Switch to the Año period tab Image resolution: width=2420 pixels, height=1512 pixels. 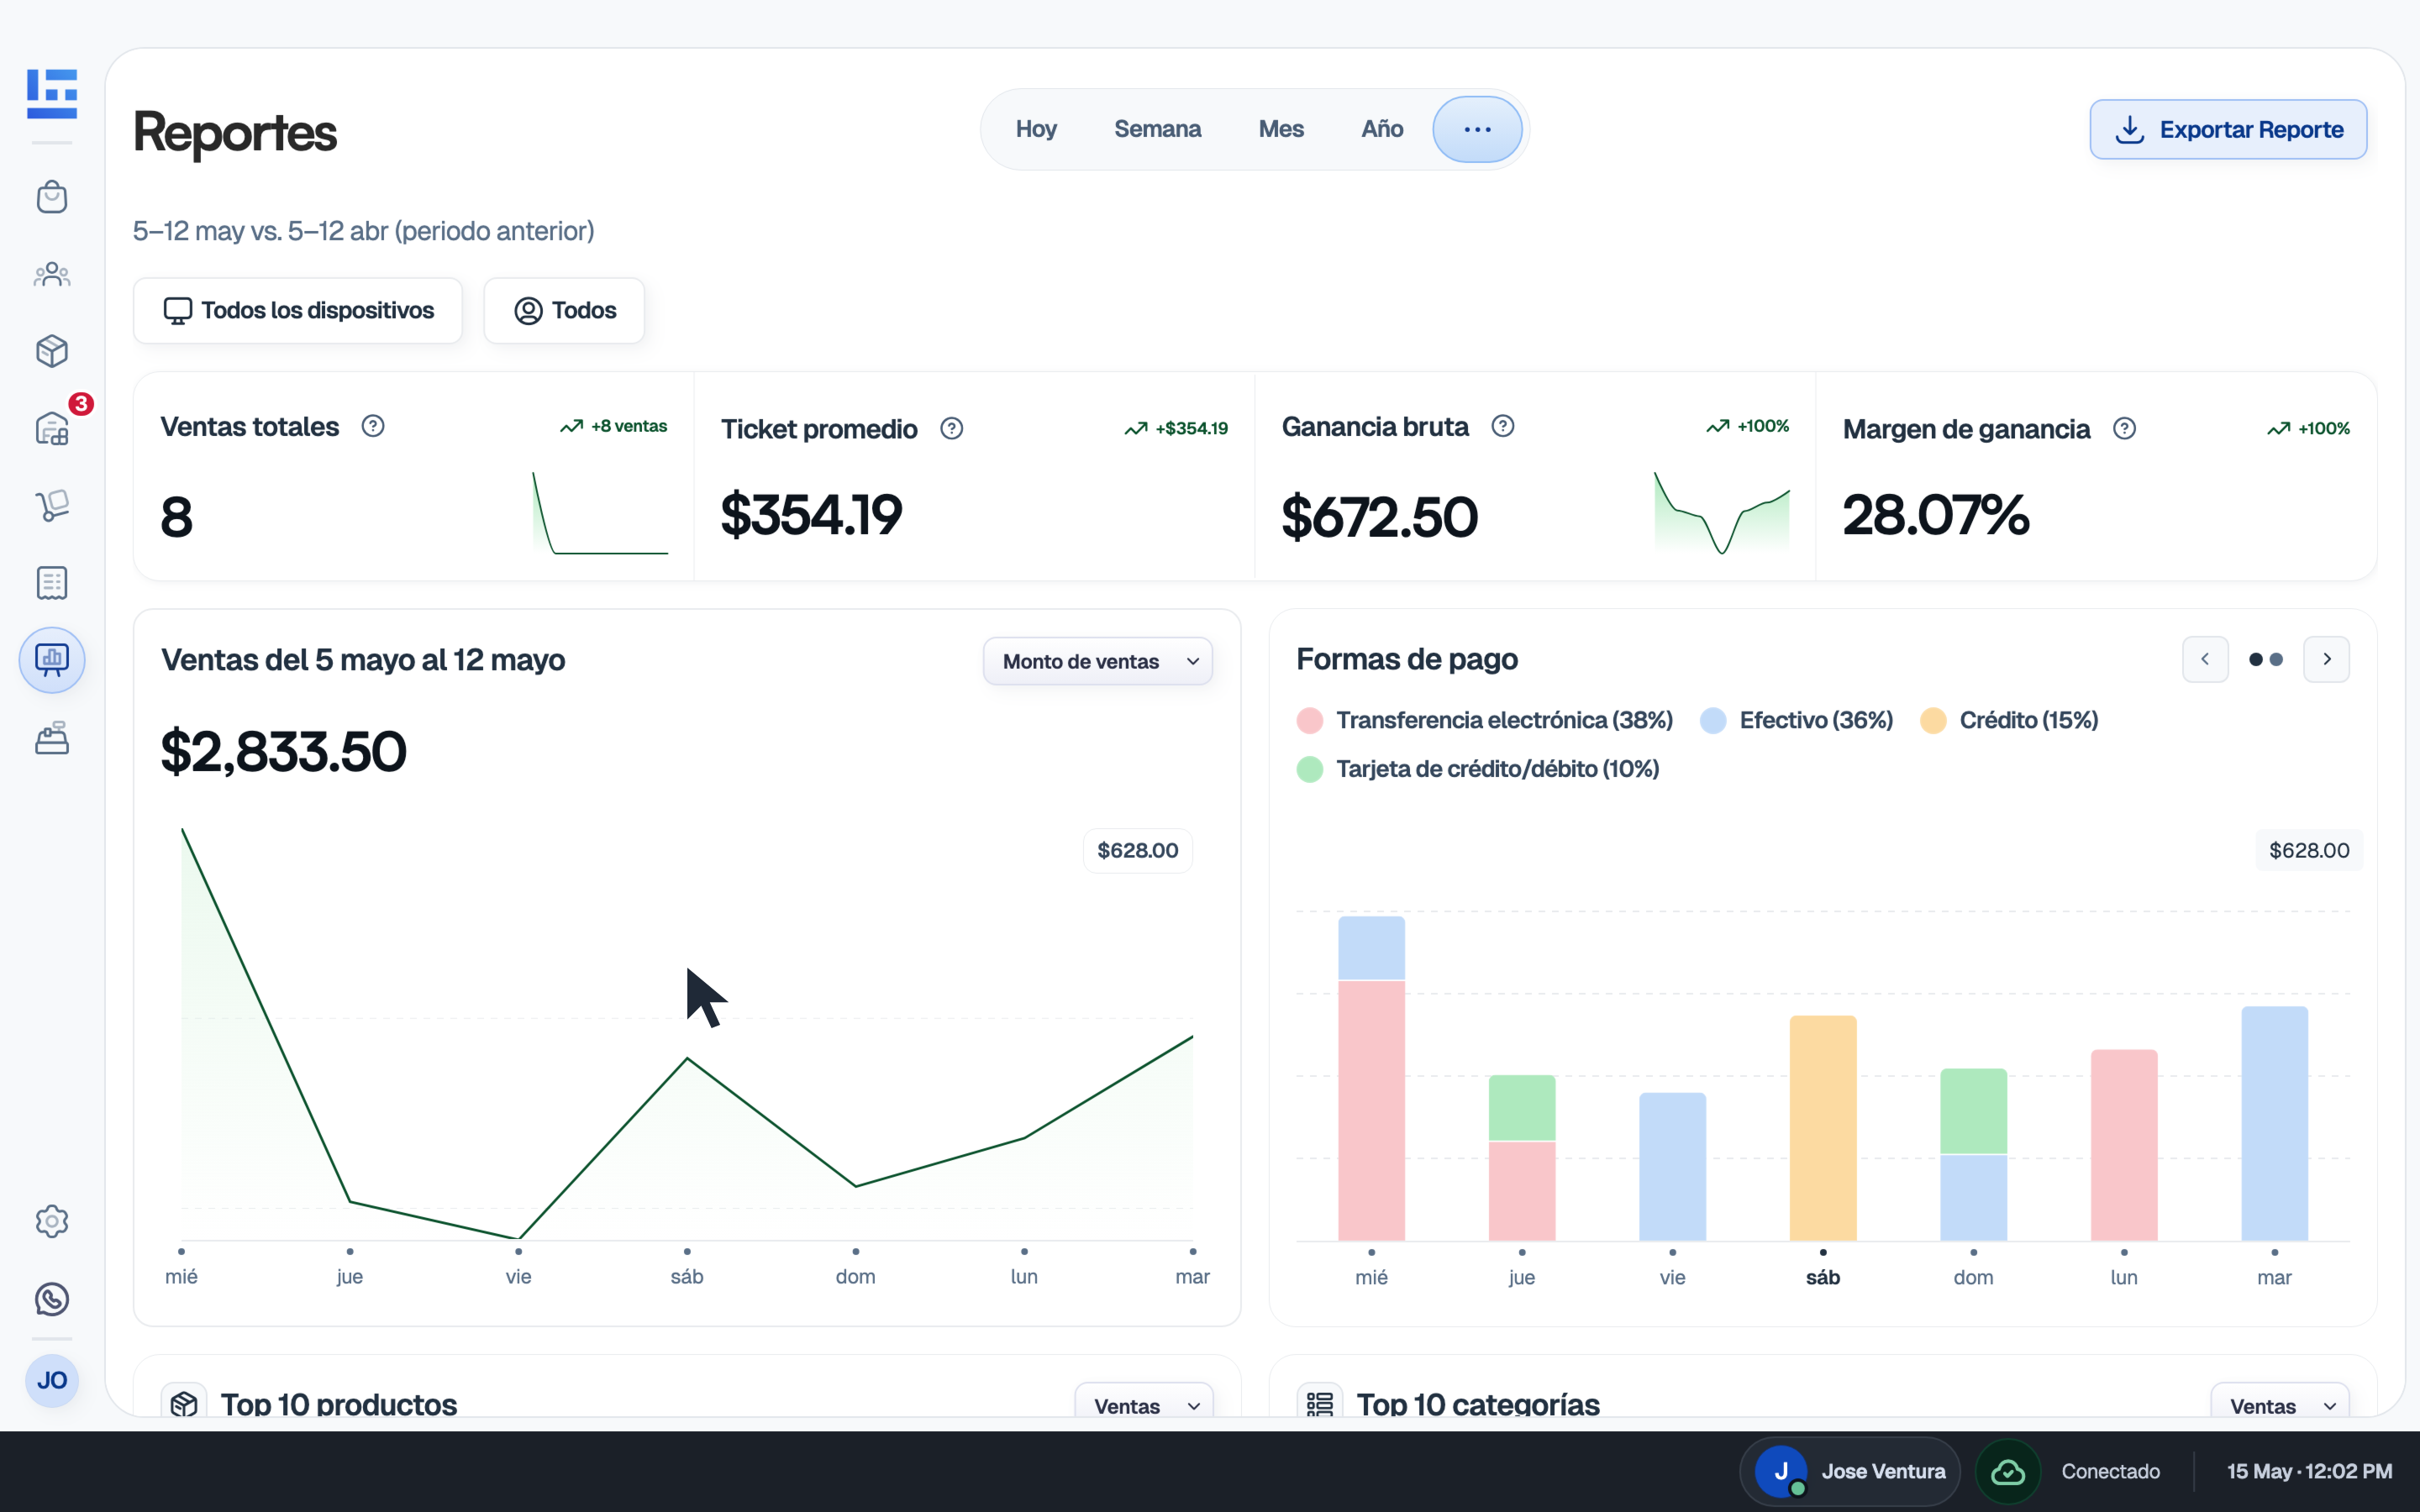pos(1382,129)
